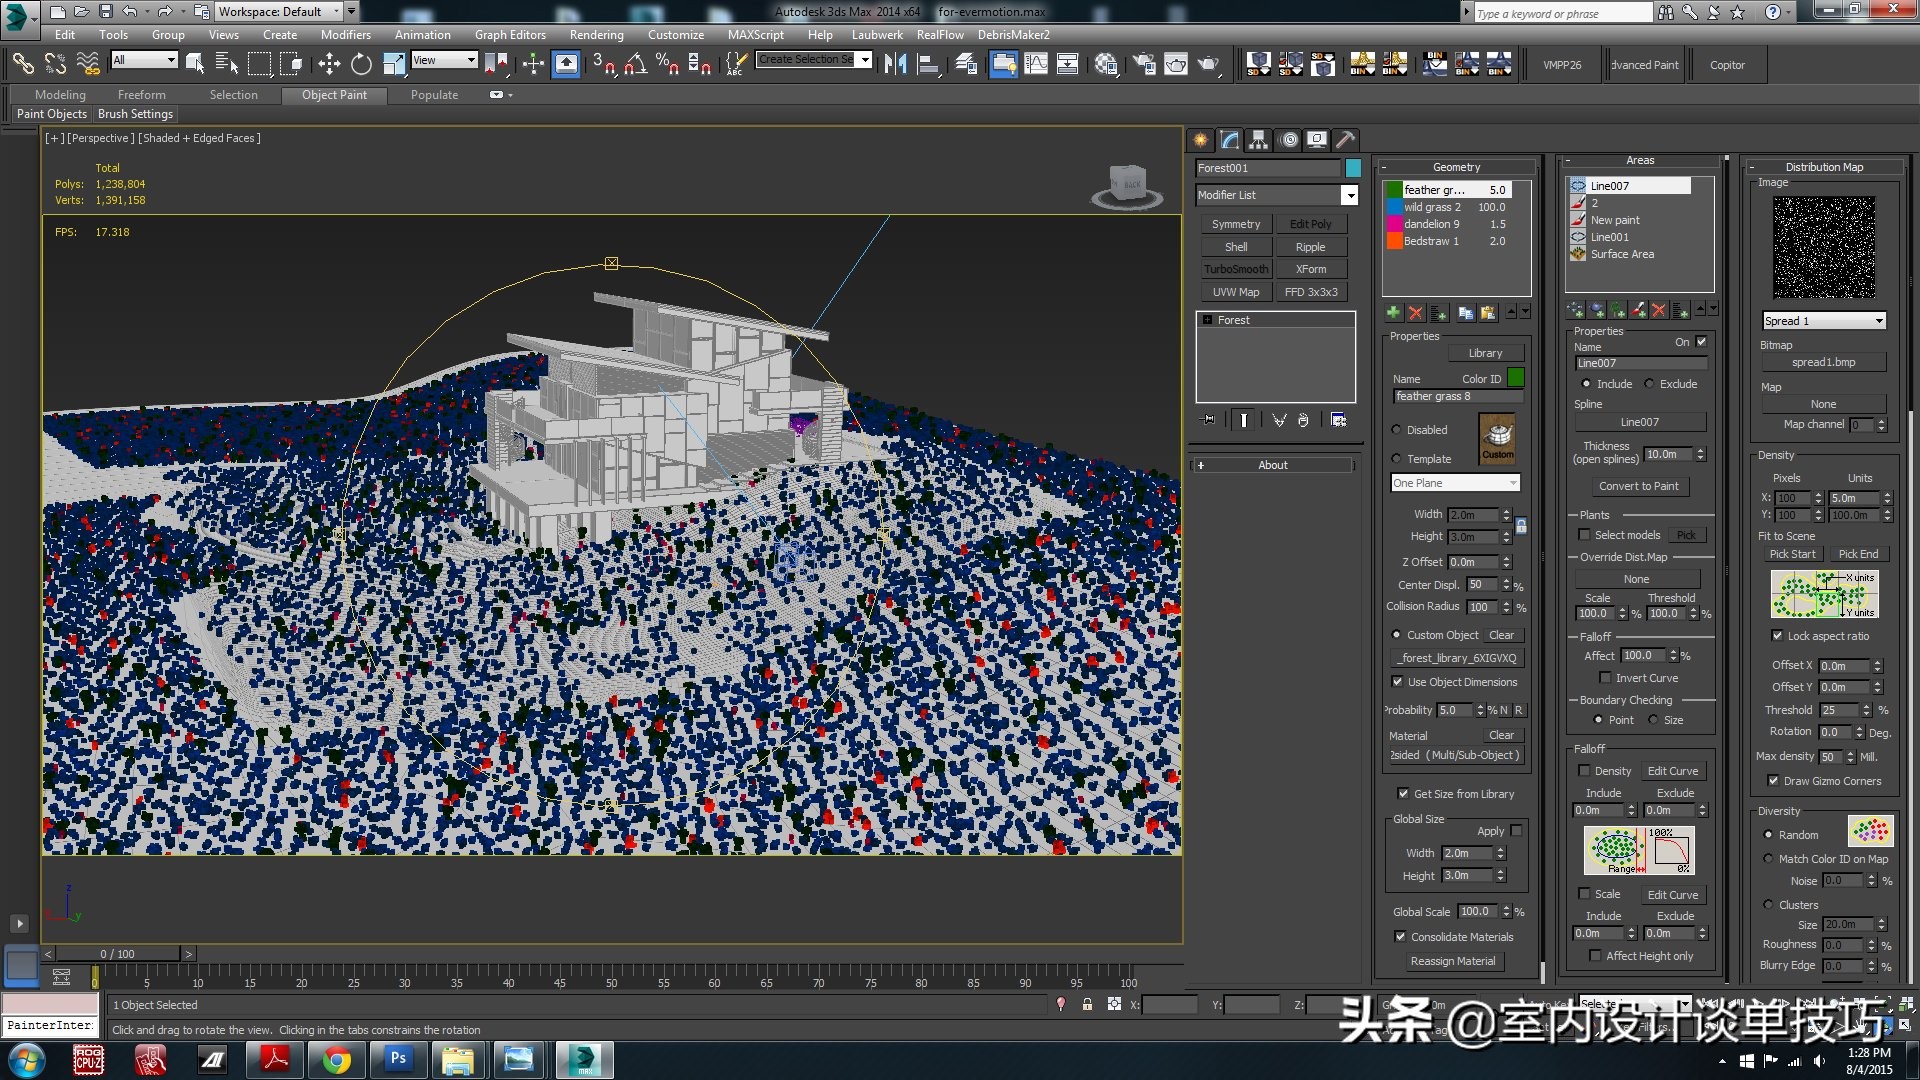Toggle the On checkbox in Areas Properties
This screenshot has height=1080, width=1920.
[1702, 341]
